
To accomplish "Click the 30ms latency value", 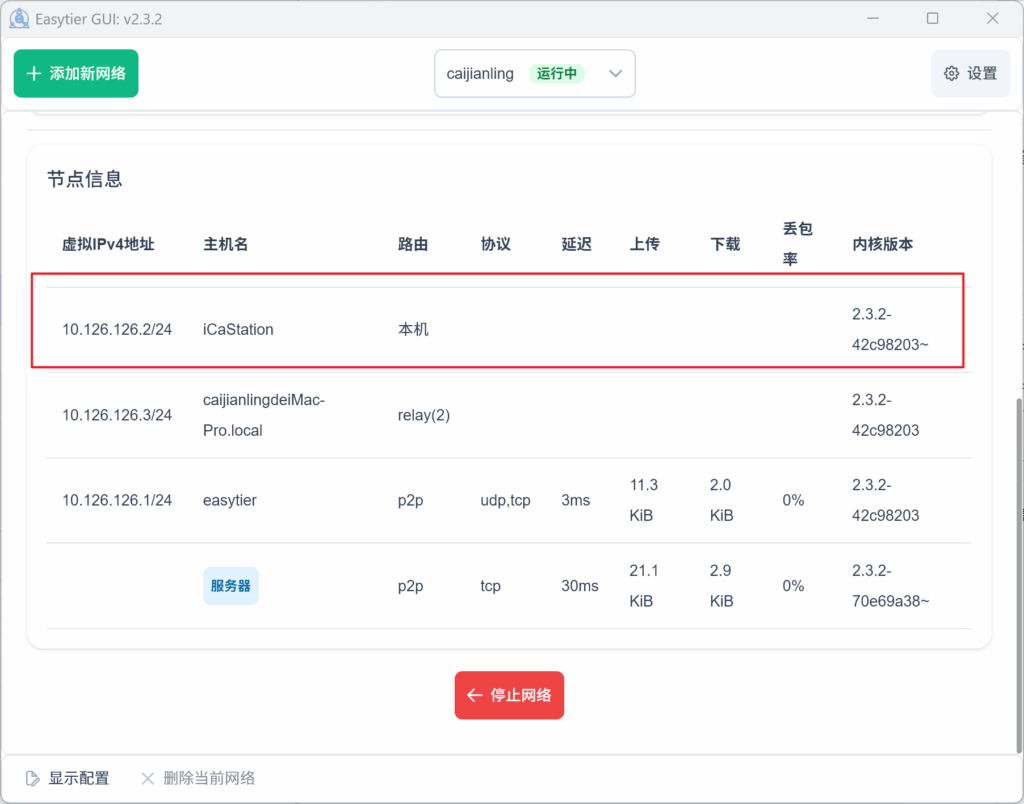I will pos(580,586).
